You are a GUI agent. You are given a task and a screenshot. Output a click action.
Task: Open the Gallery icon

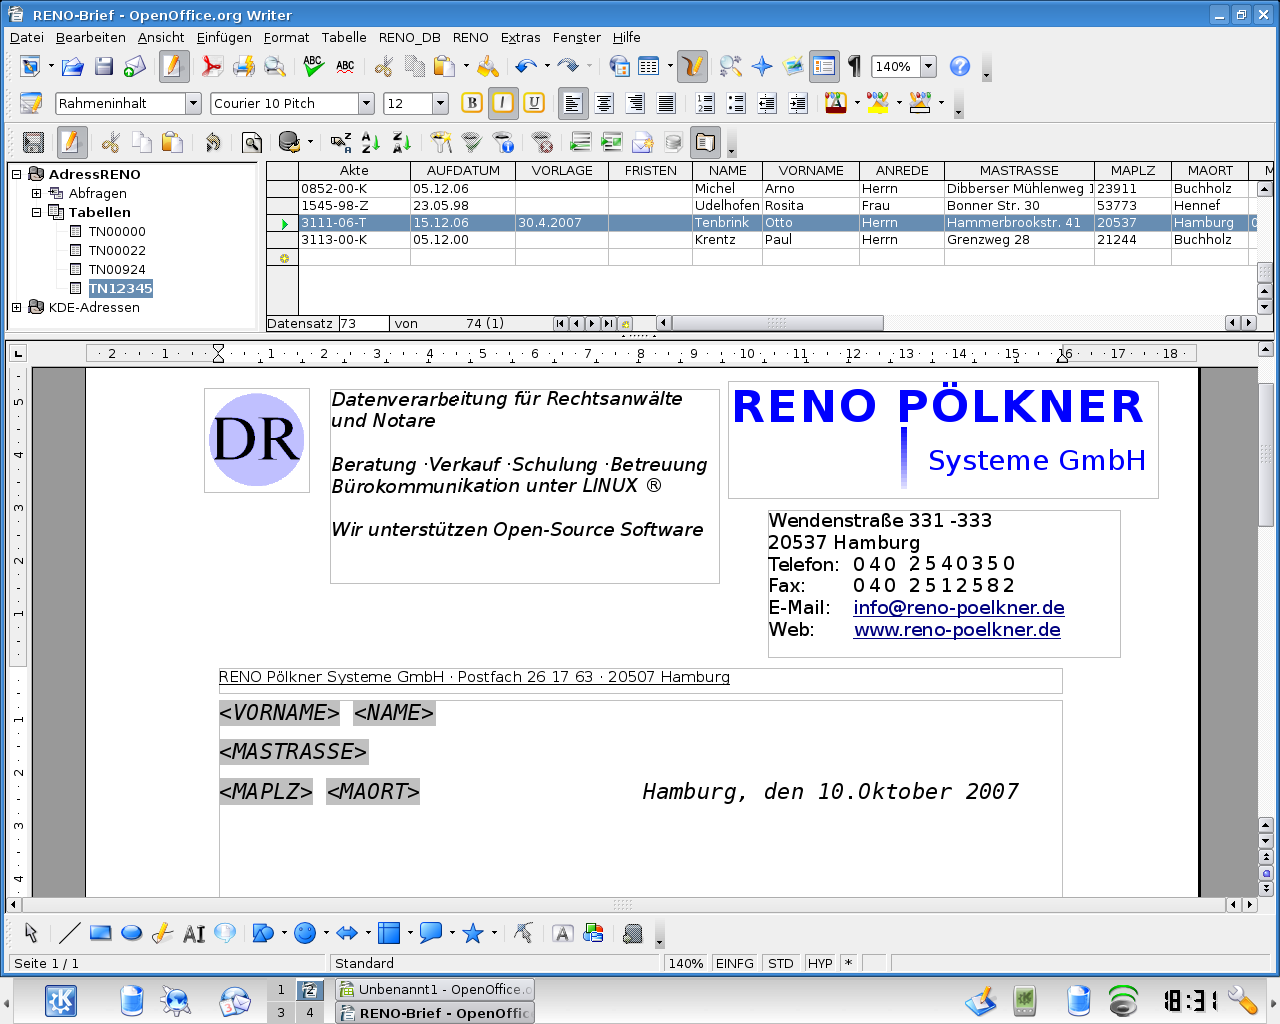(x=793, y=66)
